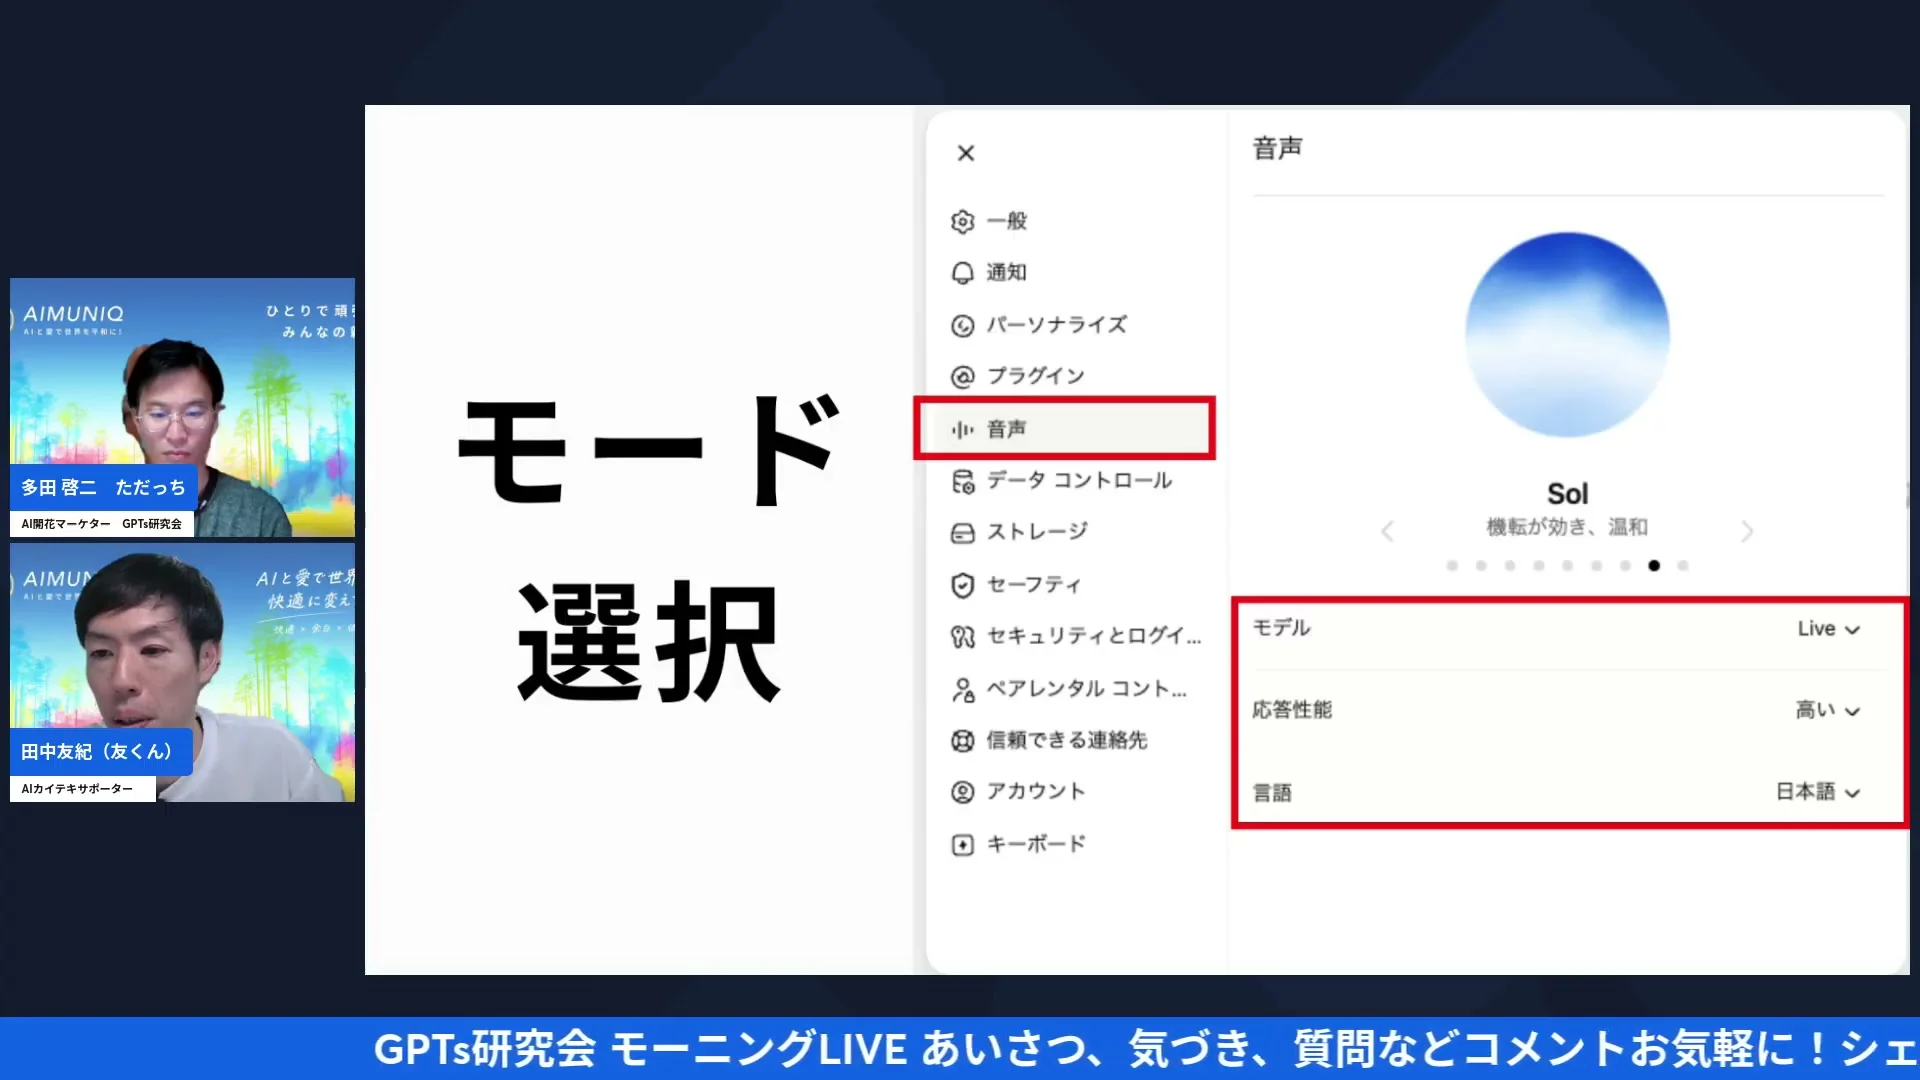The image size is (1920, 1080).
Task: Click the storage icon beside ストレージ
Action: (x=962, y=533)
